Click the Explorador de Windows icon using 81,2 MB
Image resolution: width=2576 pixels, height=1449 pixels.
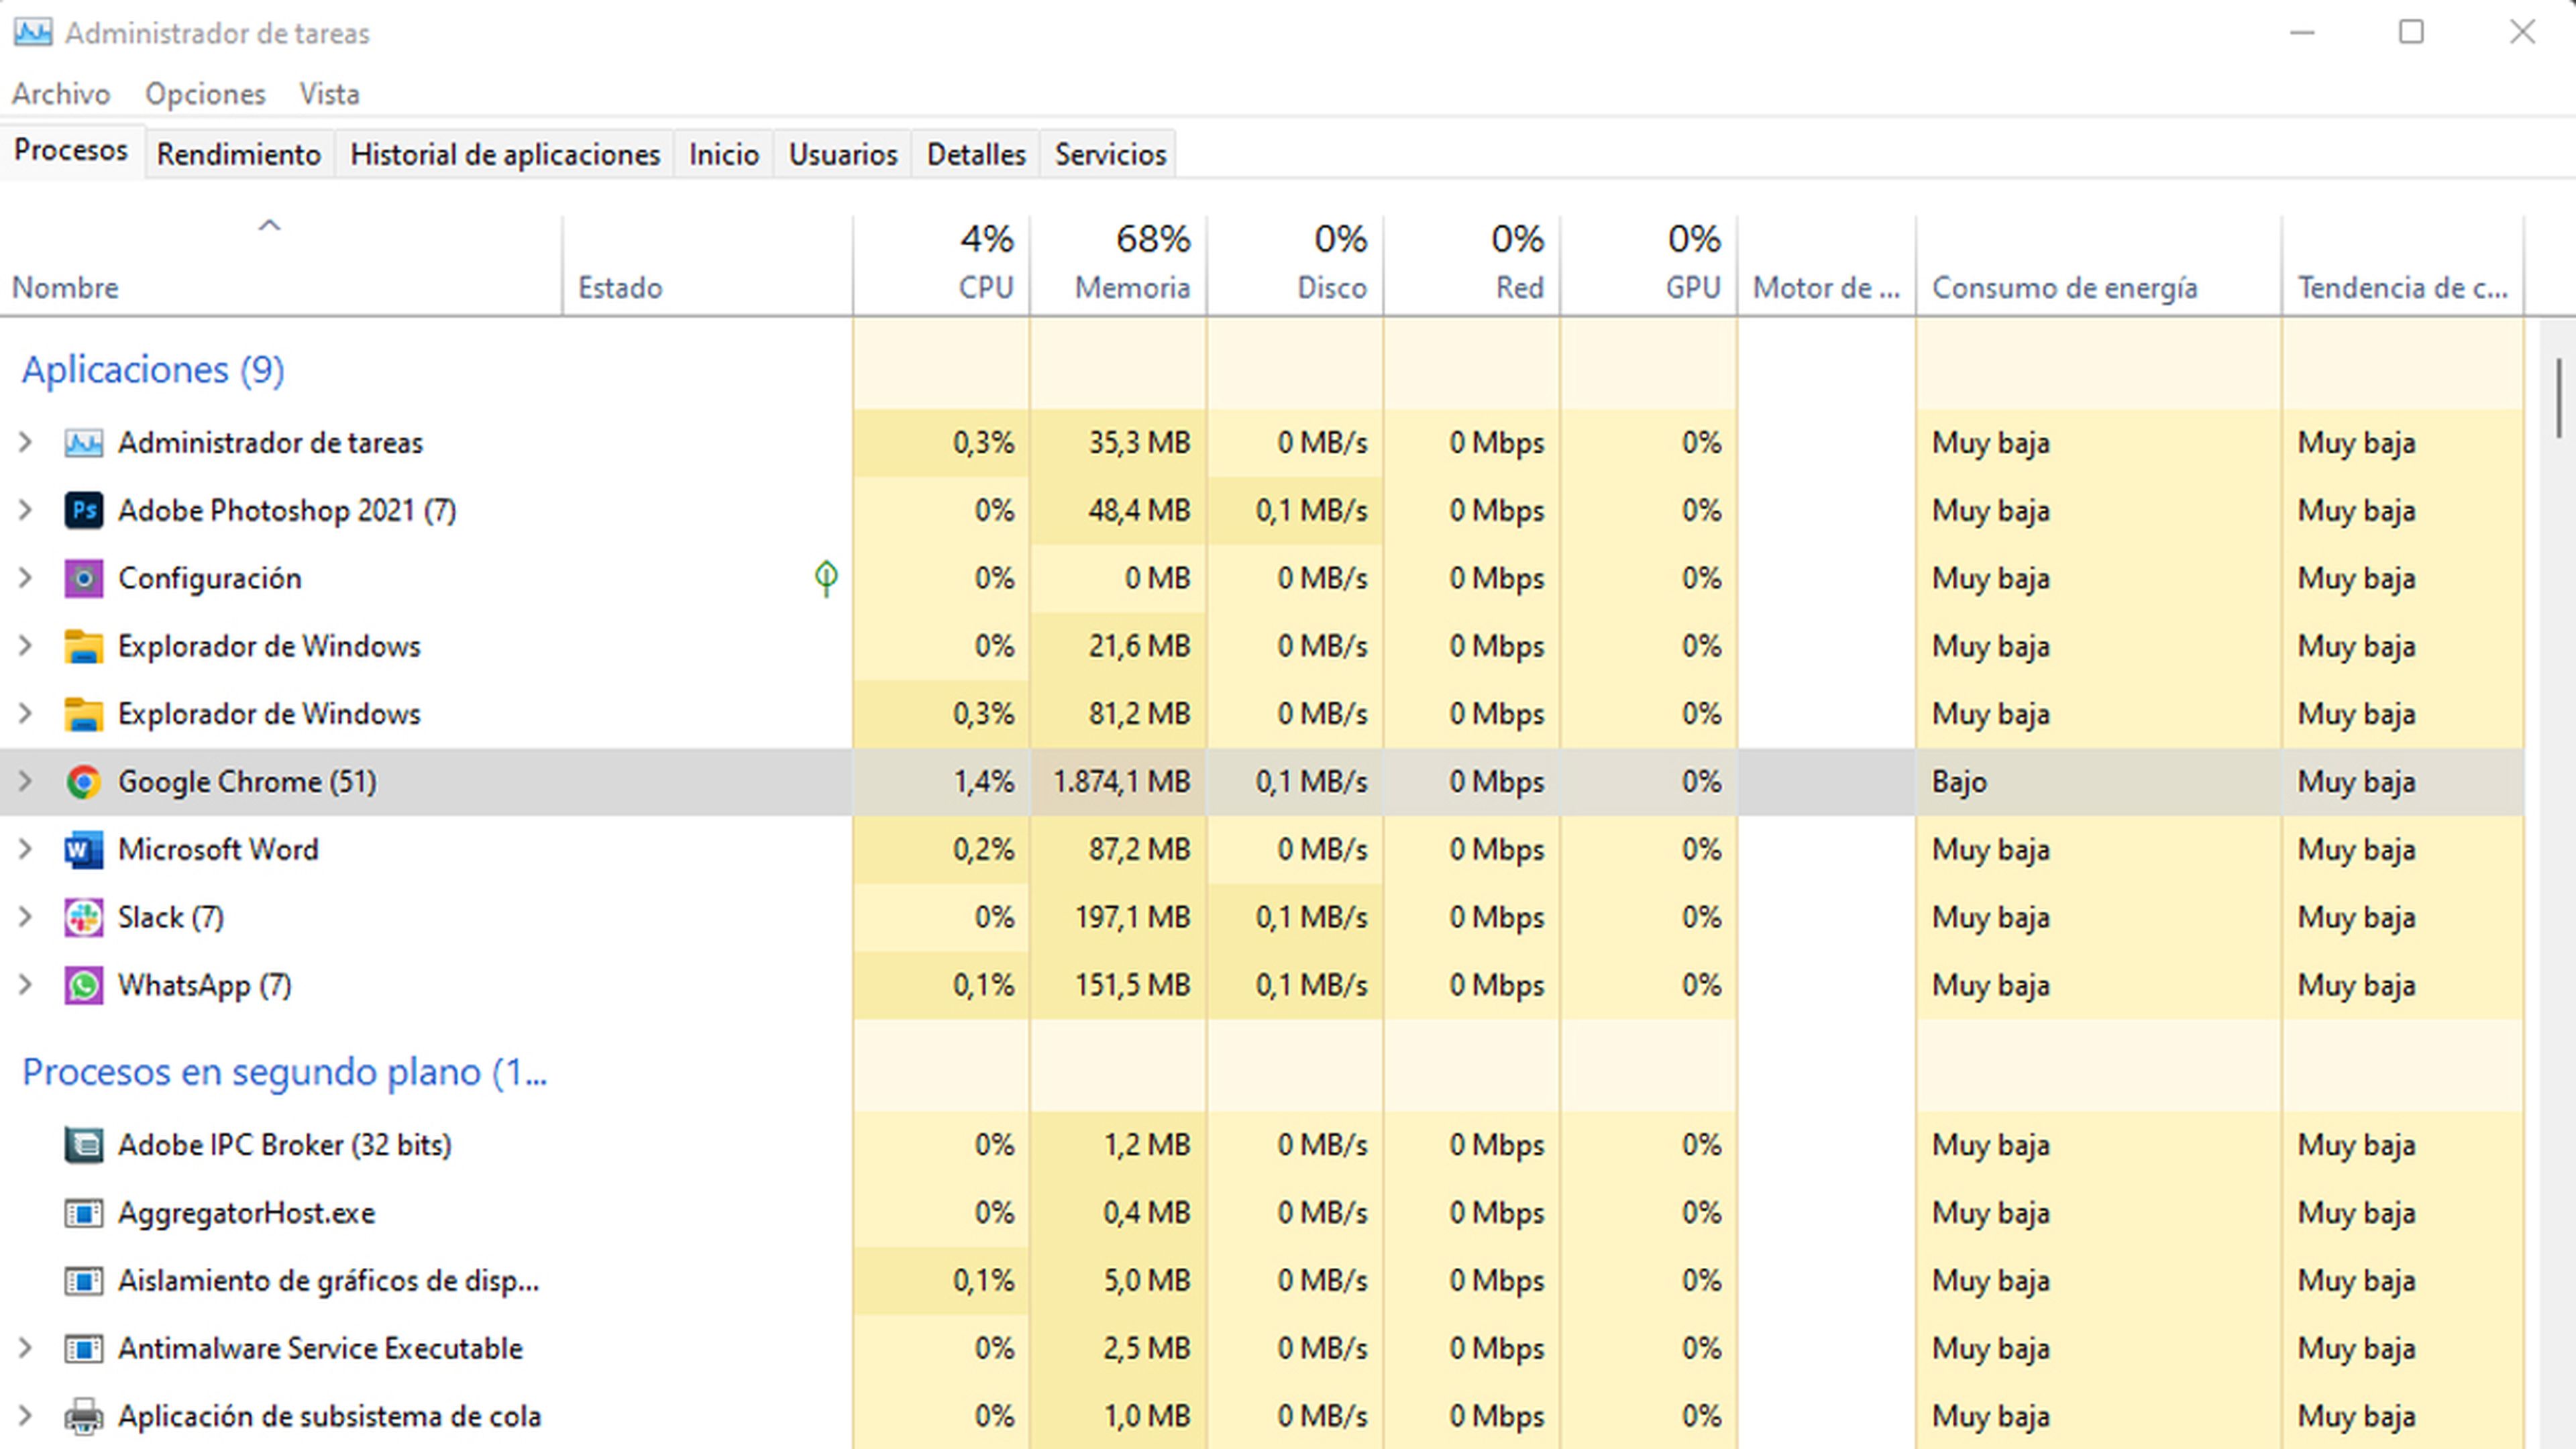click(83, 715)
